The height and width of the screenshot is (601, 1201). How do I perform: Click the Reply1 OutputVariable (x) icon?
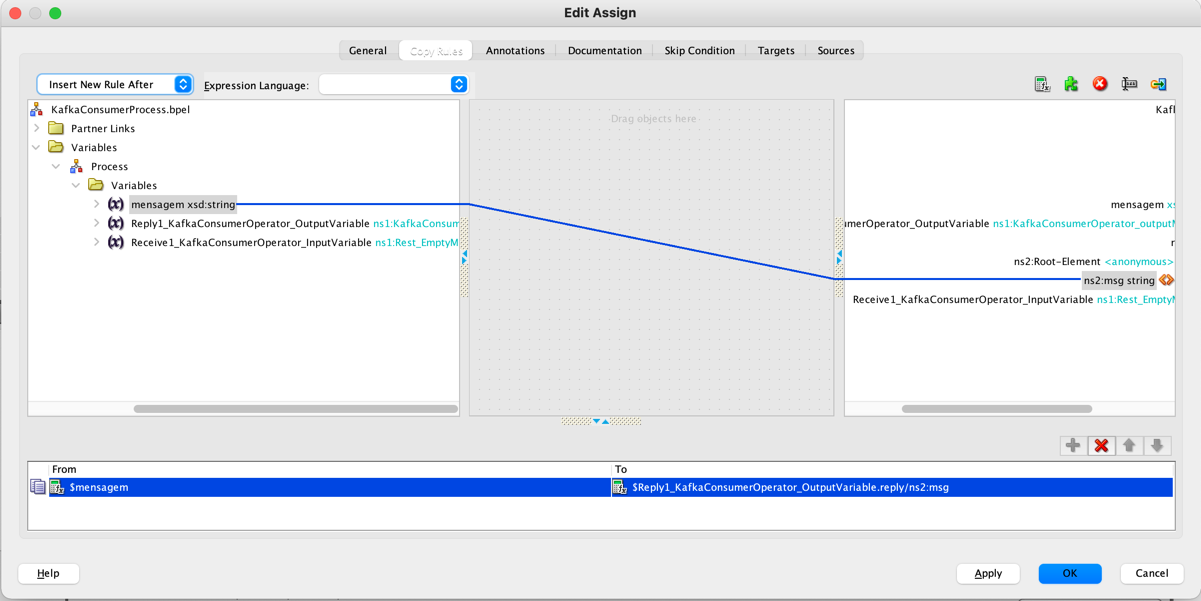pos(116,223)
